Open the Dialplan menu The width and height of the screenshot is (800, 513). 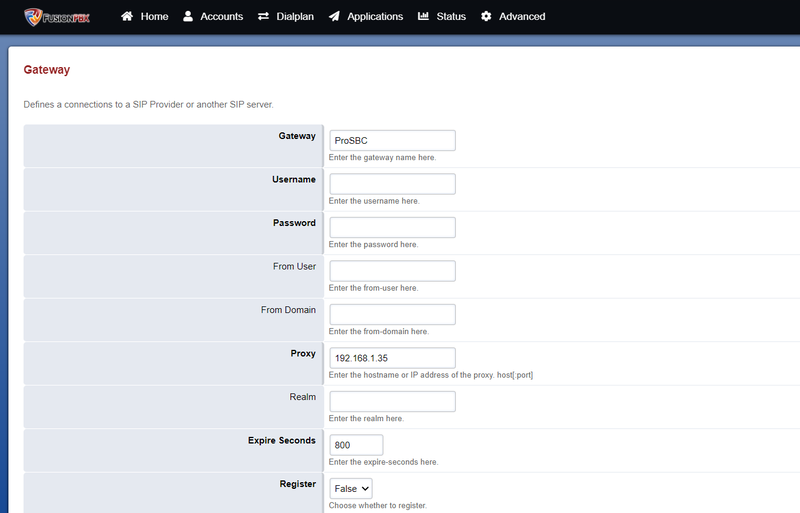pyautogui.click(x=286, y=16)
